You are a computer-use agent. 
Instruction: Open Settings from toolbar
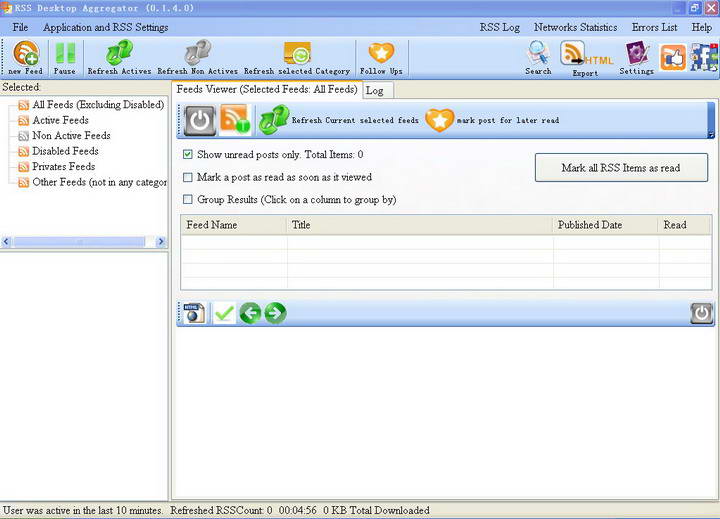coord(636,57)
